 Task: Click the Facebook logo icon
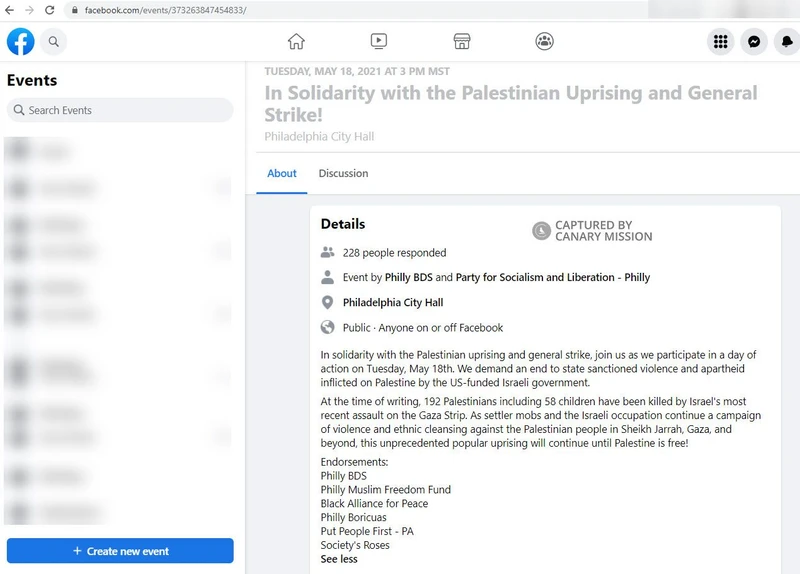pos(20,42)
